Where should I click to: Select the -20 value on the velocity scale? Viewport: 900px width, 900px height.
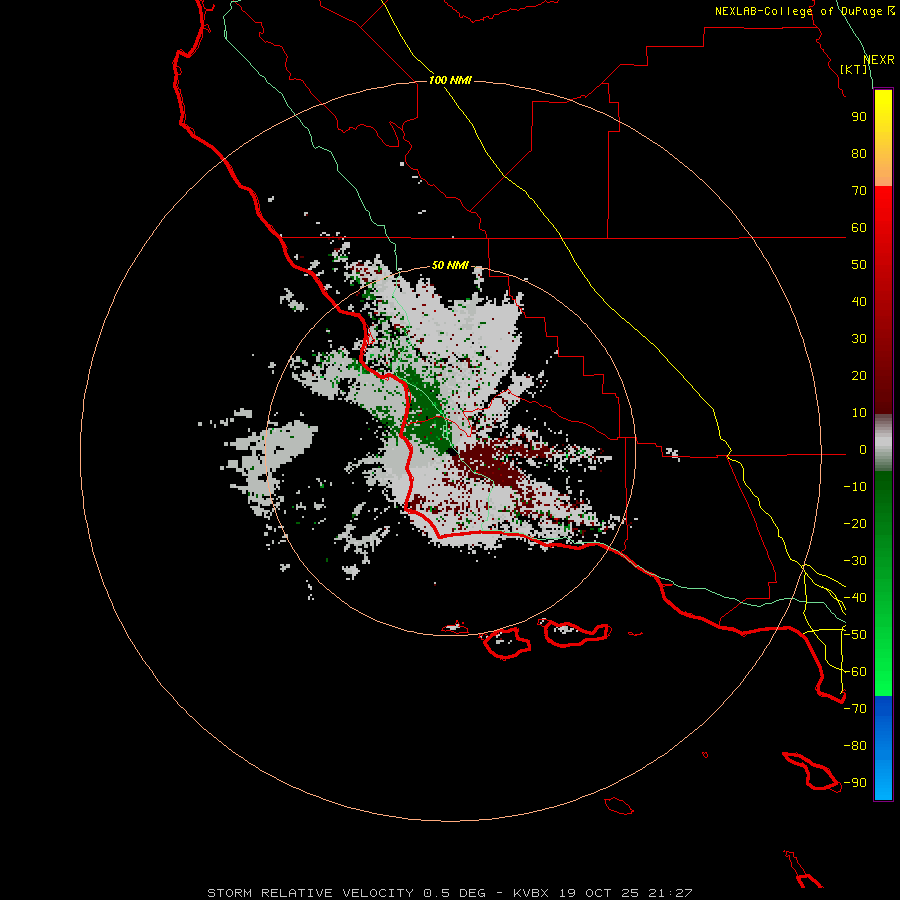pyautogui.click(x=855, y=523)
